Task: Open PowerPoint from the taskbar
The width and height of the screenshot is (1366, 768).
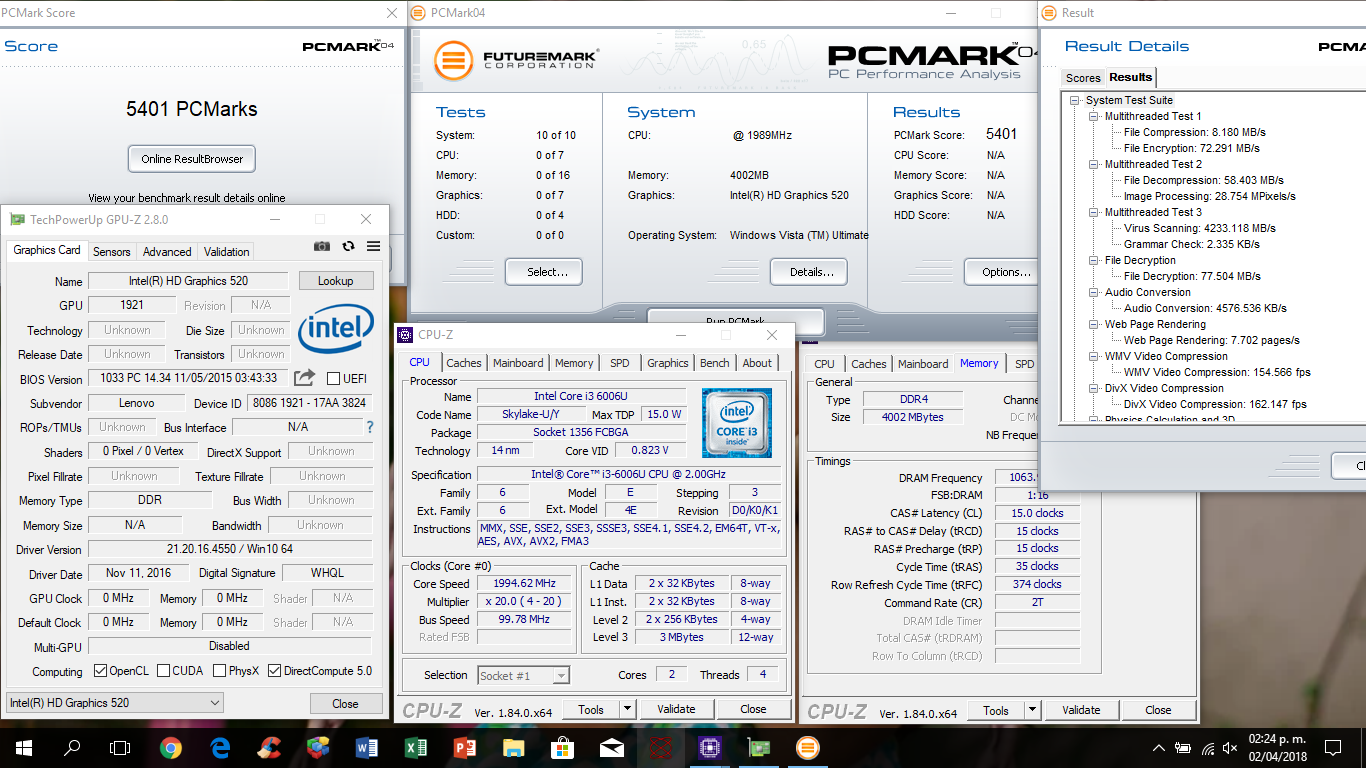Action: [x=464, y=747]
